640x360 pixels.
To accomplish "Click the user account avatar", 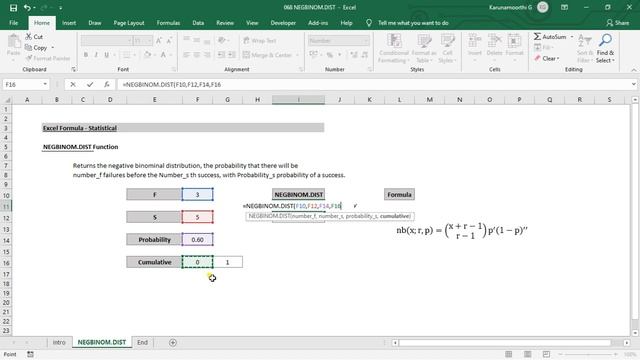I will 542,7.
